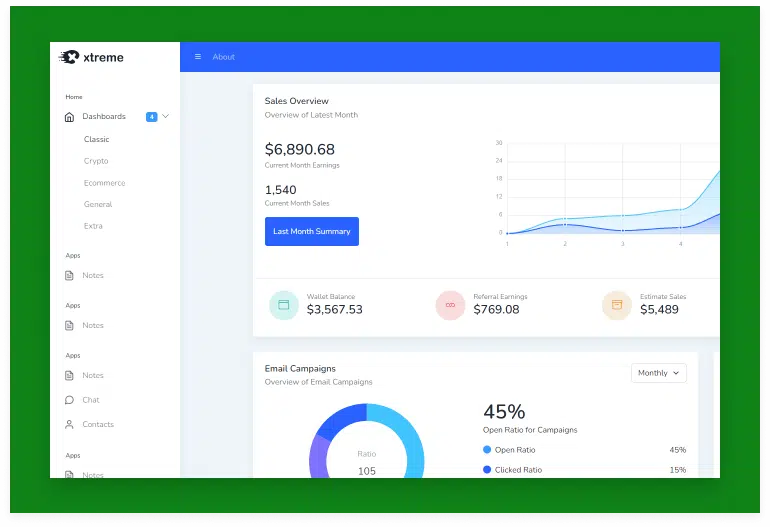Click the $769.08 referral earnings

point(496,309)
